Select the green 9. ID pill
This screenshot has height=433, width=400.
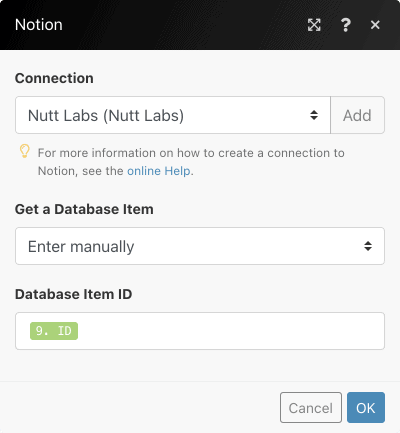54,331
